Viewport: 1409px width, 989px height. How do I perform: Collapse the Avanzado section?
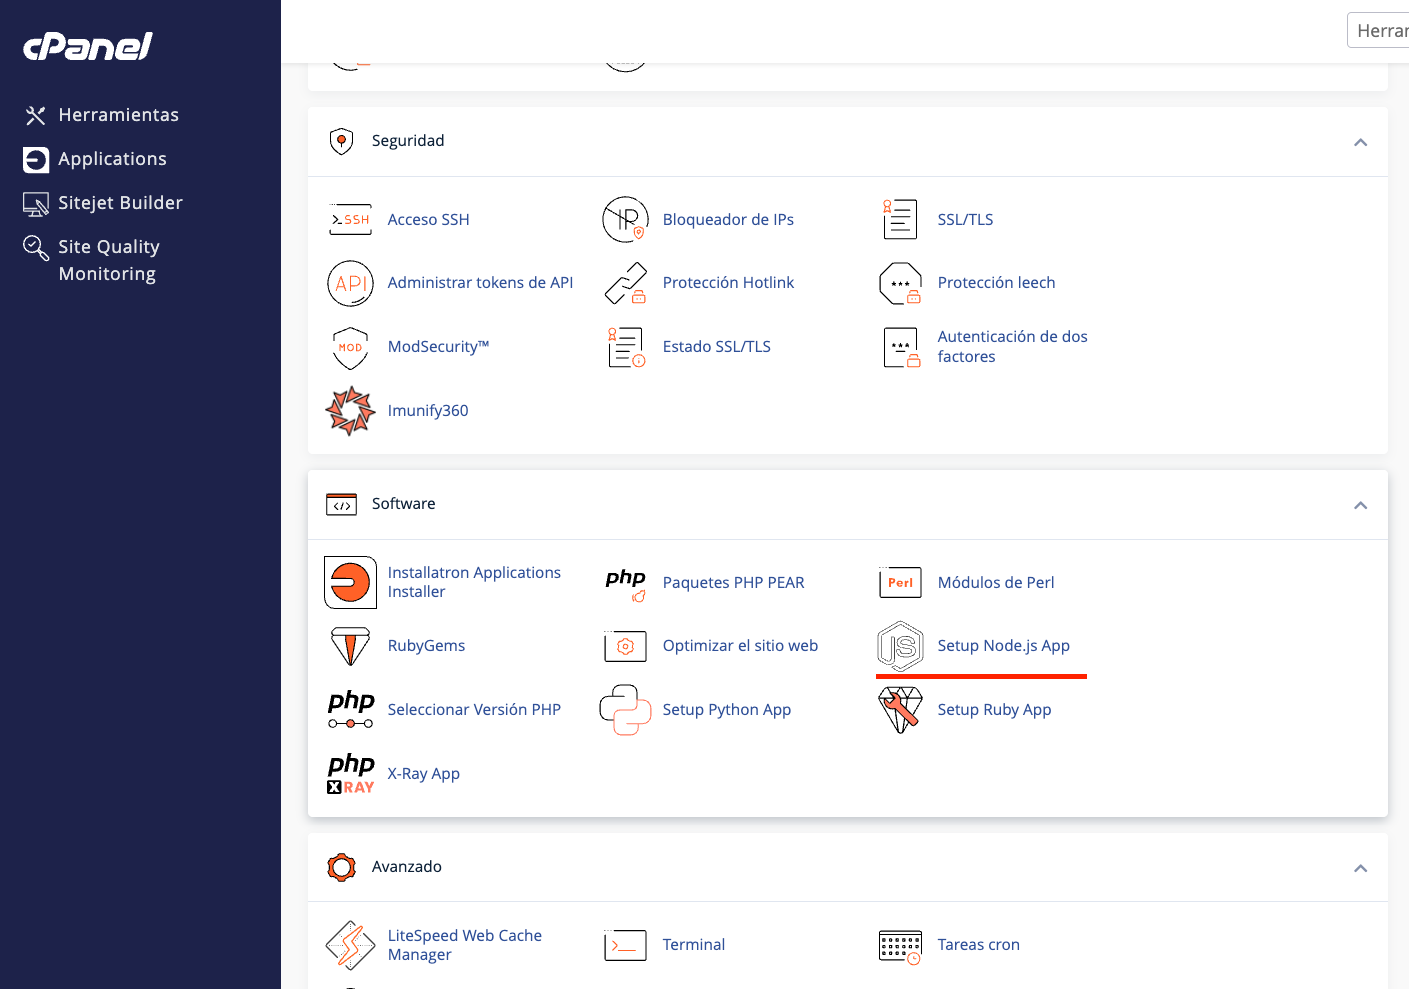click(x=1360, y=868)
